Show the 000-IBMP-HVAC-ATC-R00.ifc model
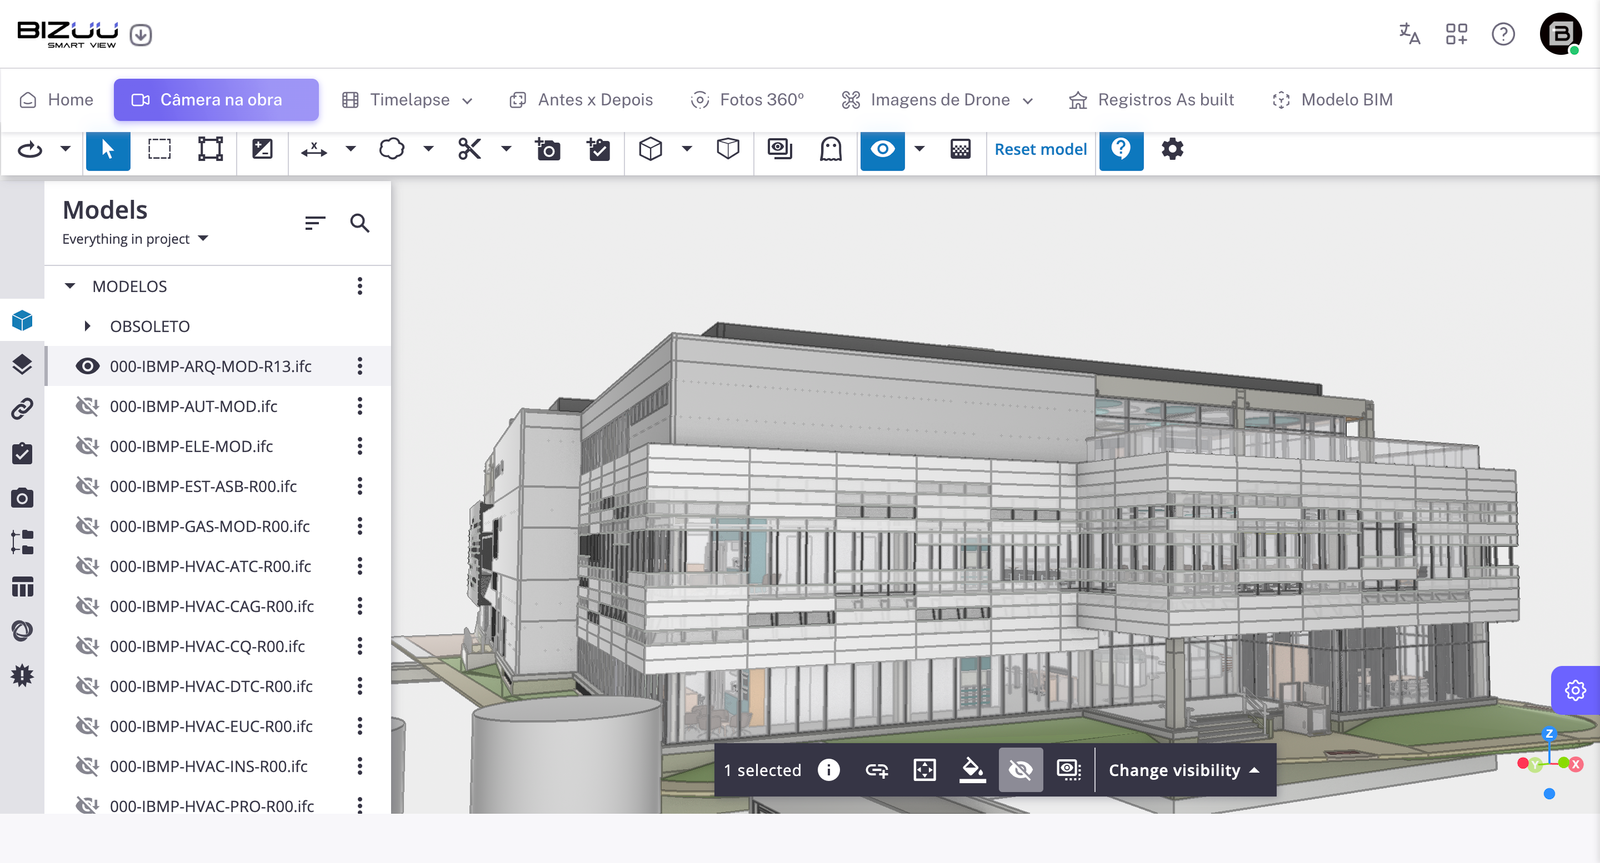This screenshot has height=863, width=1600. pyautogui.click(x=88, y=566)
